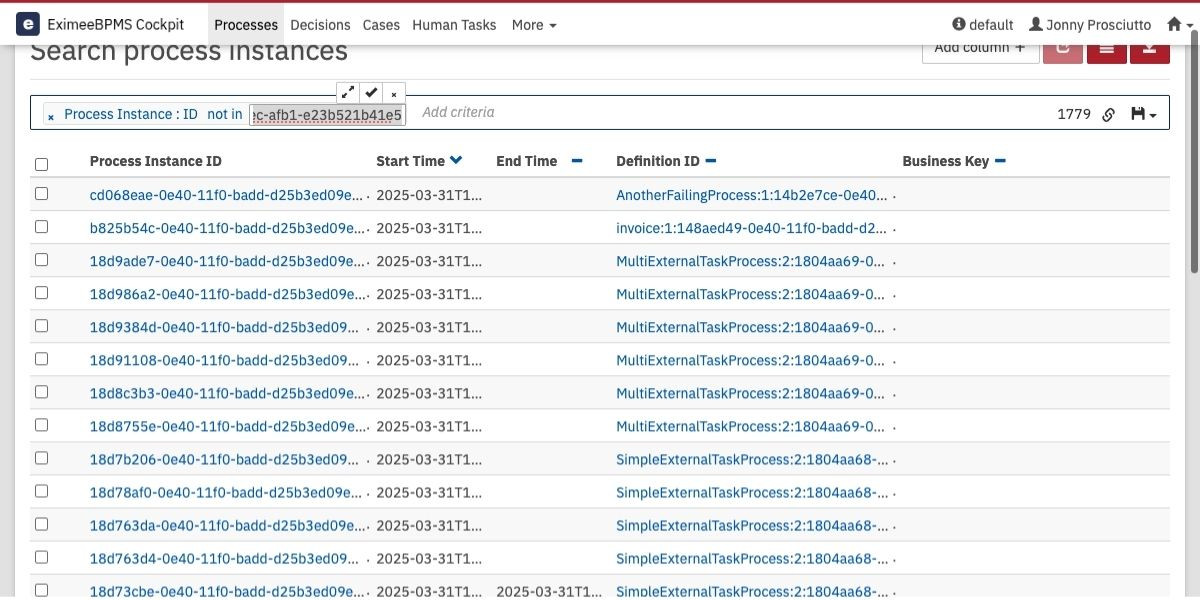Remove the Process Instance ID criterion
This screenshot has height=600, width=1200.
[x=51, y=116]
